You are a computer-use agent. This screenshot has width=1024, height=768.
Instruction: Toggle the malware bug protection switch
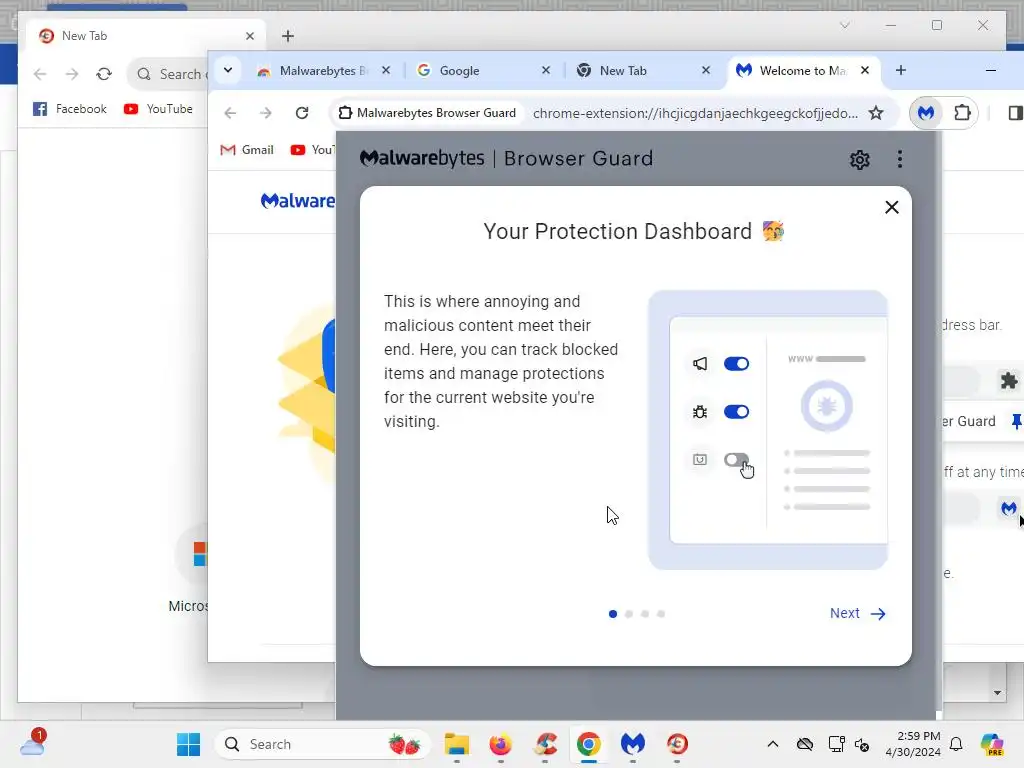[x=736, y=411]
